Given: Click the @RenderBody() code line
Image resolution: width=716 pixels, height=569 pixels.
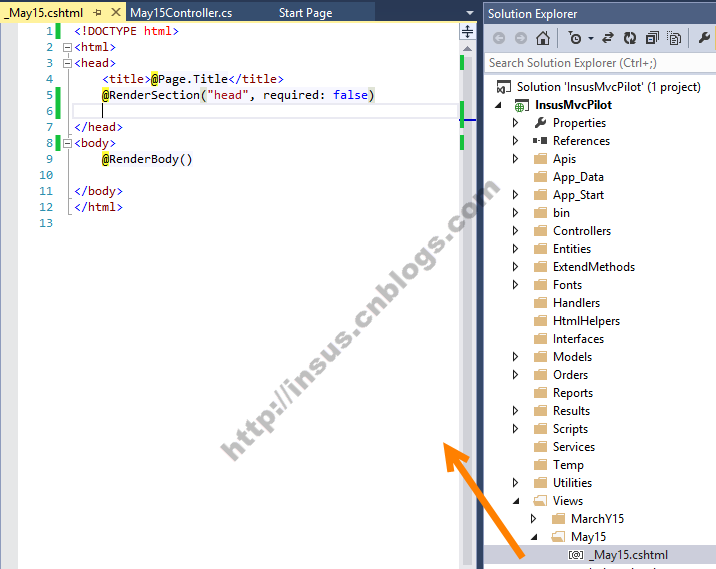Looking at the screenshot, I should (x=147, y=159).
